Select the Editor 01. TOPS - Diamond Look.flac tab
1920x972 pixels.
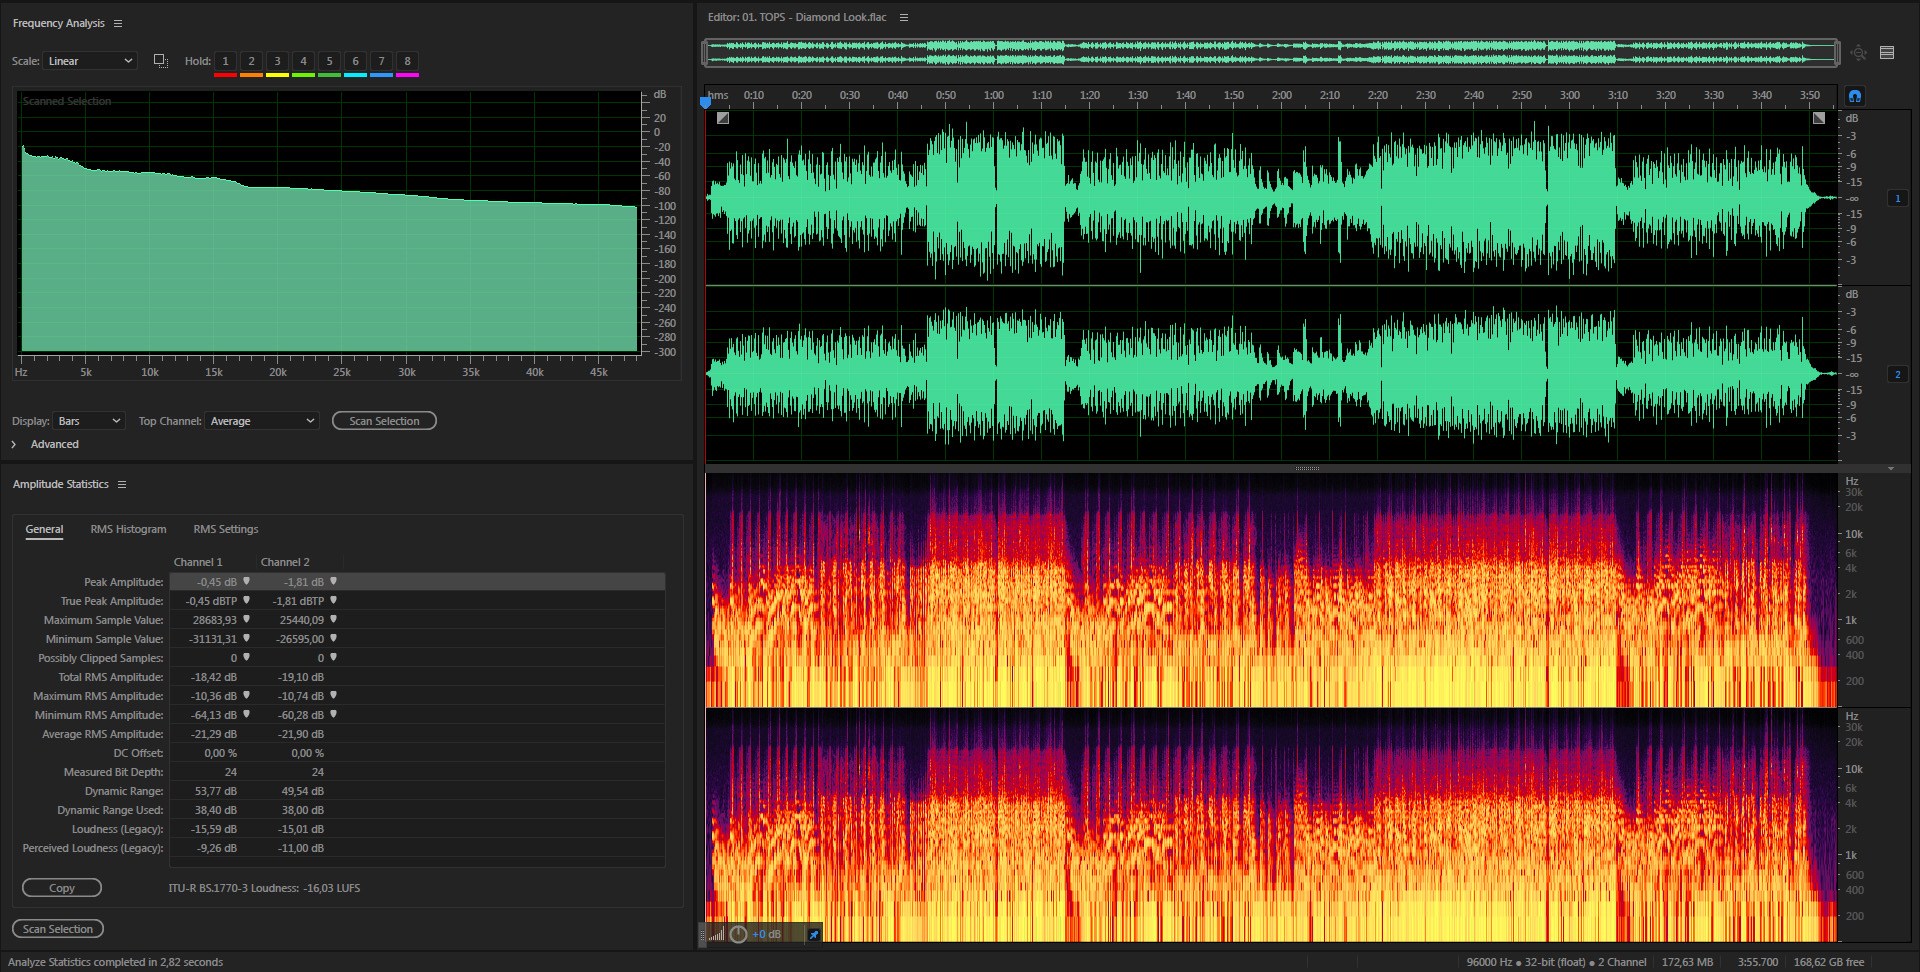coord(797,17)
